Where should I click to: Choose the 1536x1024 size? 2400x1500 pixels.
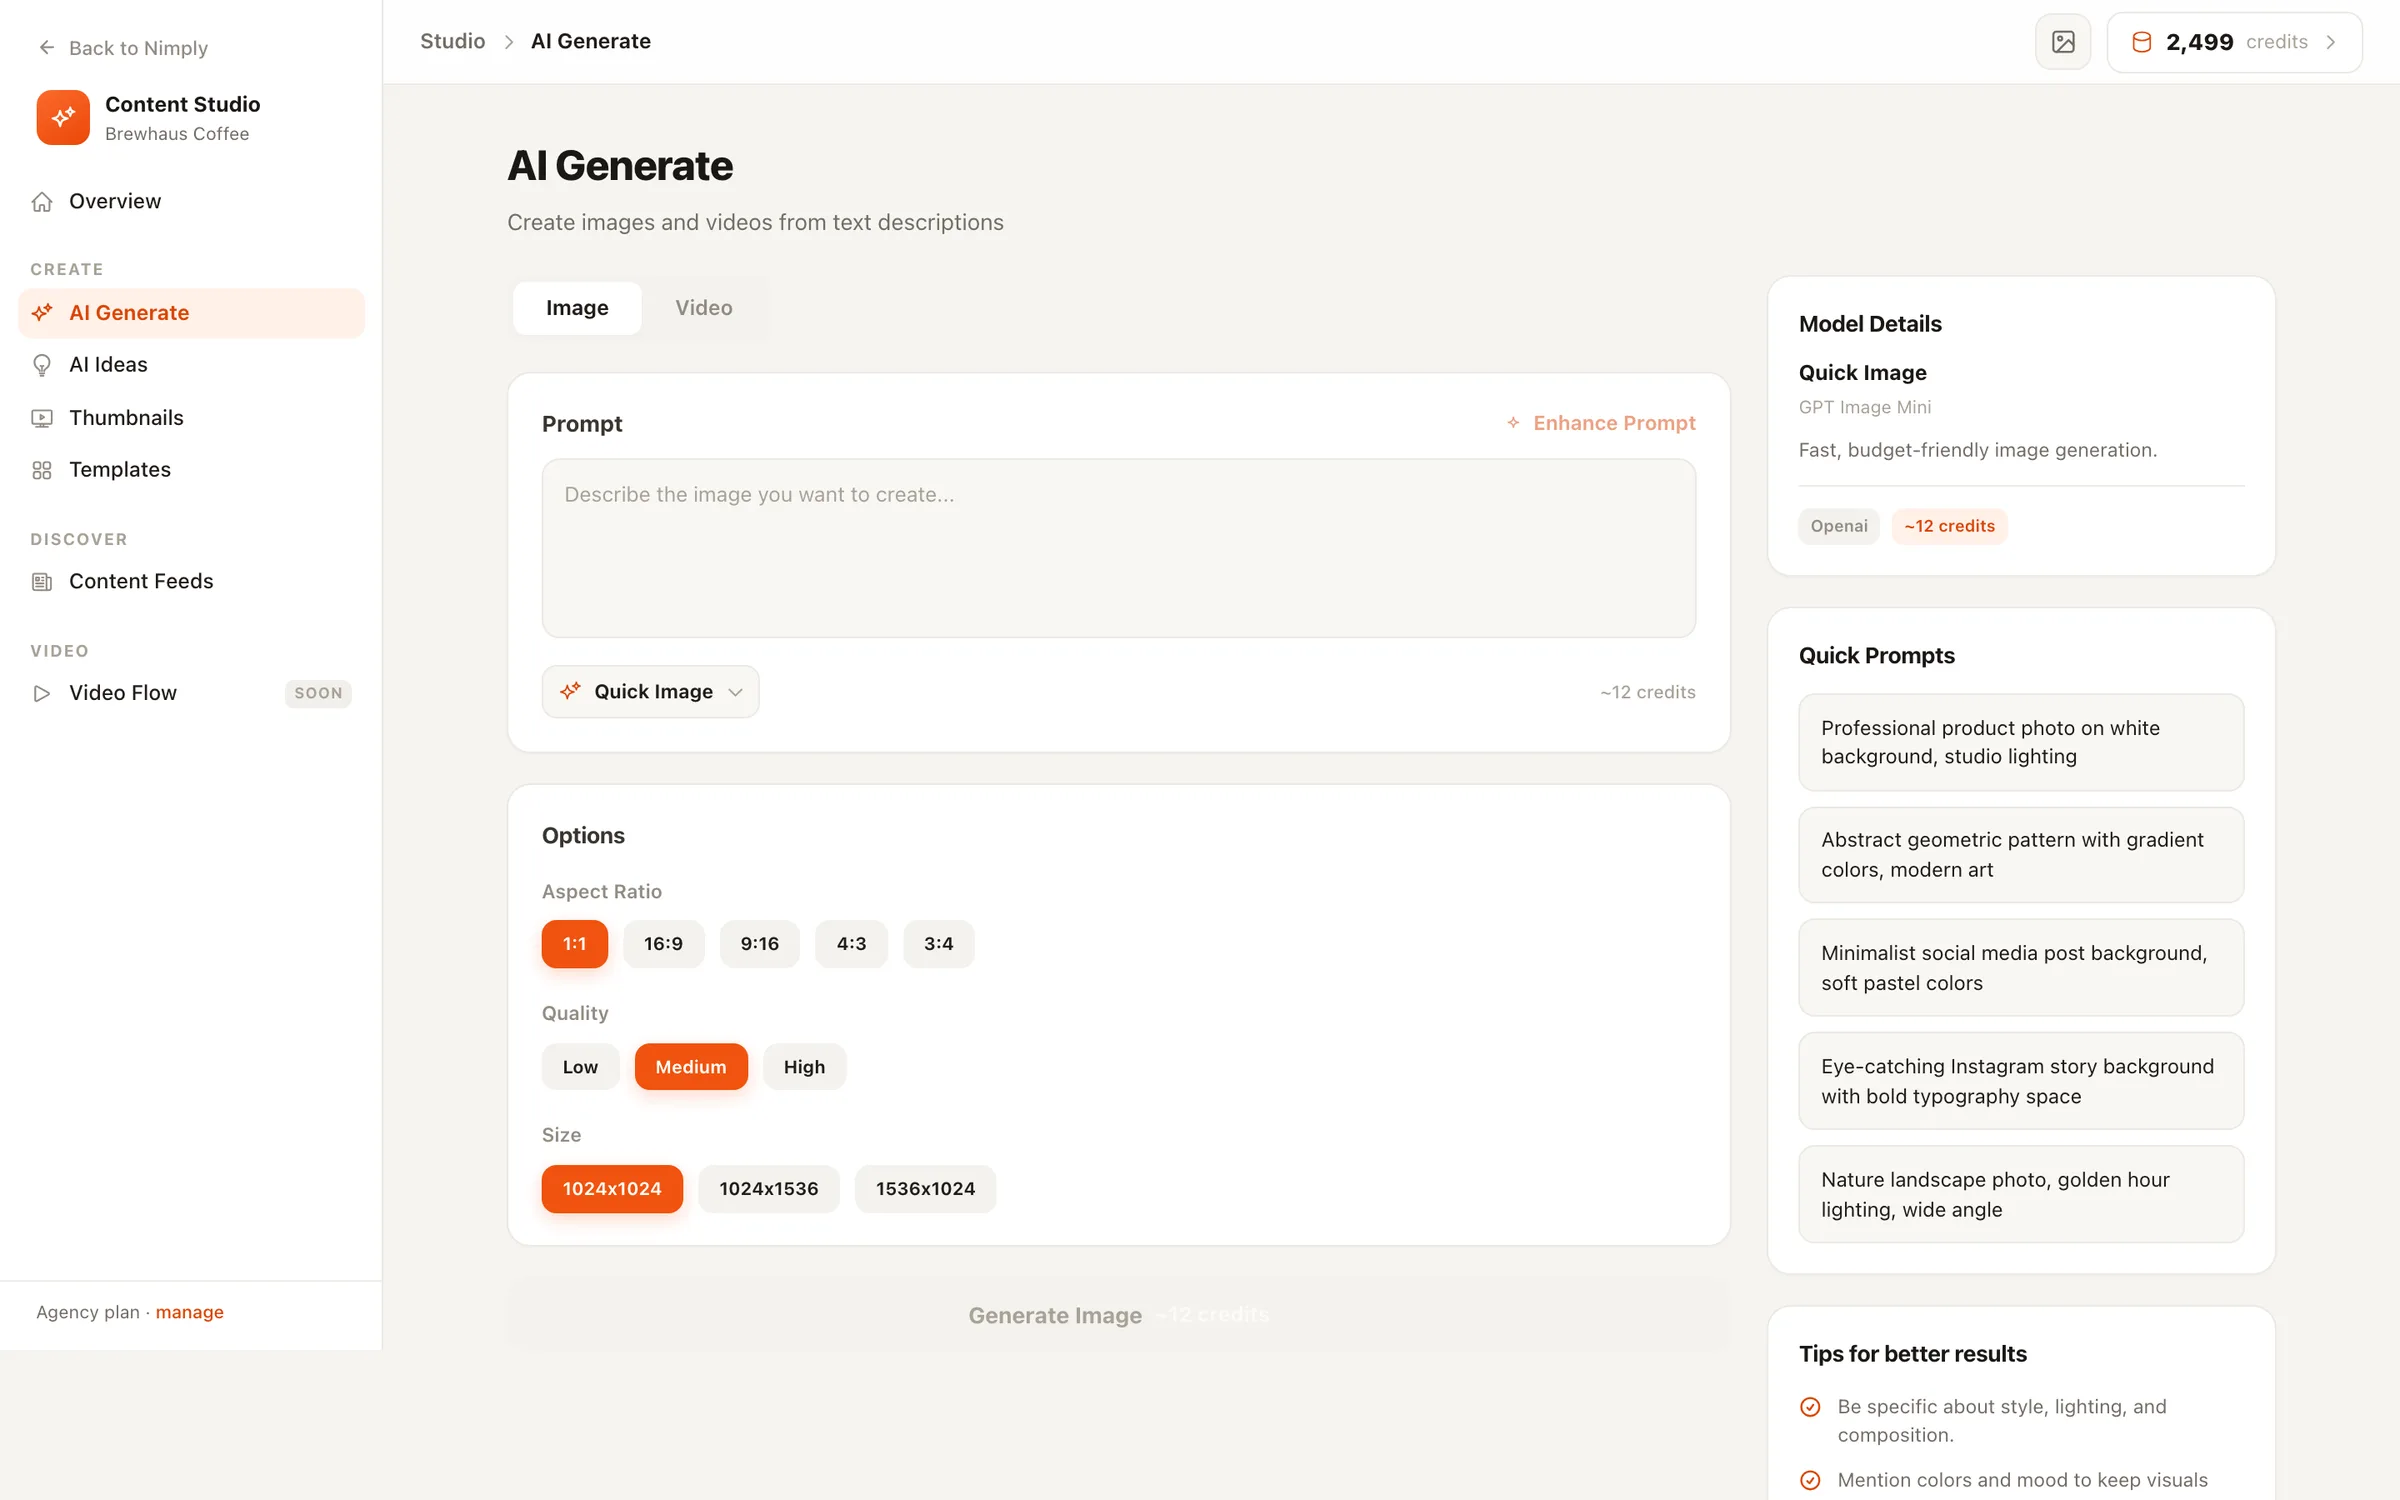coord(925,1189)
